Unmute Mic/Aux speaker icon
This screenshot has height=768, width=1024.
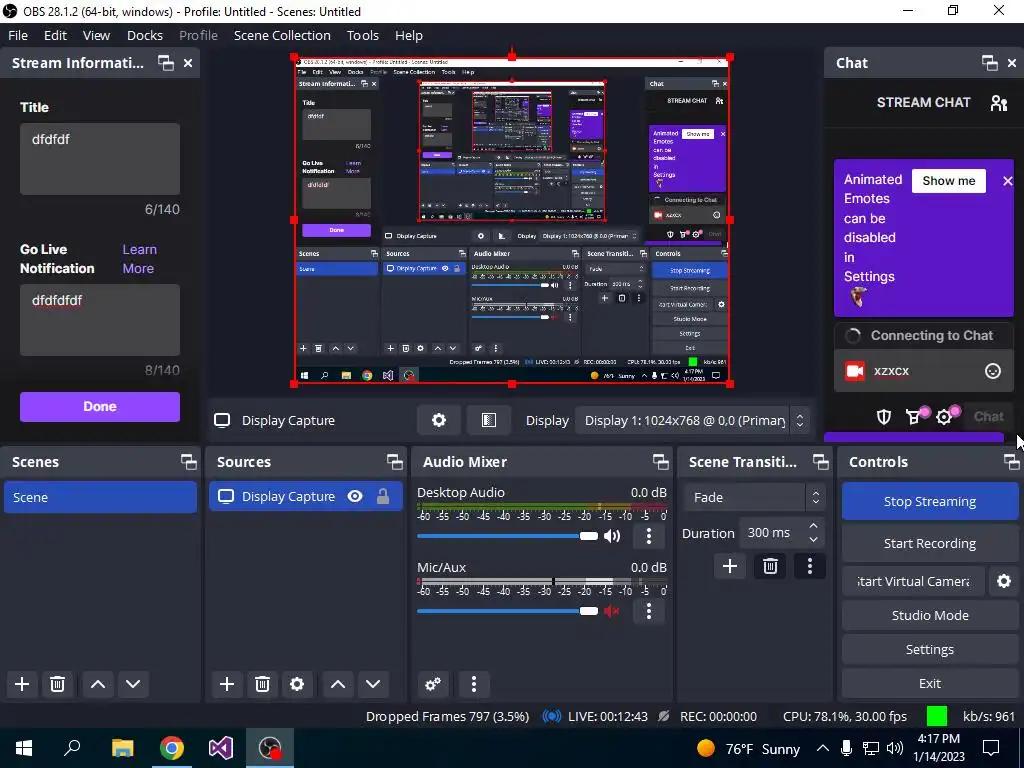pyautogui.click(x=612, y=611)
